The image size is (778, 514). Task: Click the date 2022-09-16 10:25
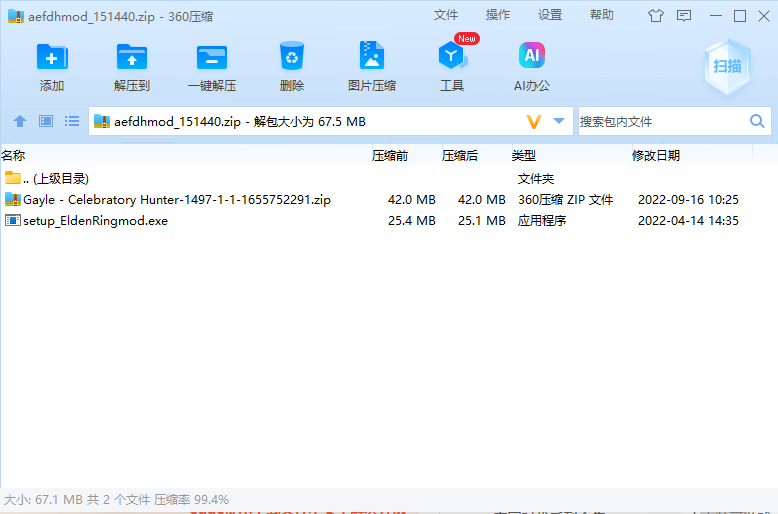click(688, 199)
